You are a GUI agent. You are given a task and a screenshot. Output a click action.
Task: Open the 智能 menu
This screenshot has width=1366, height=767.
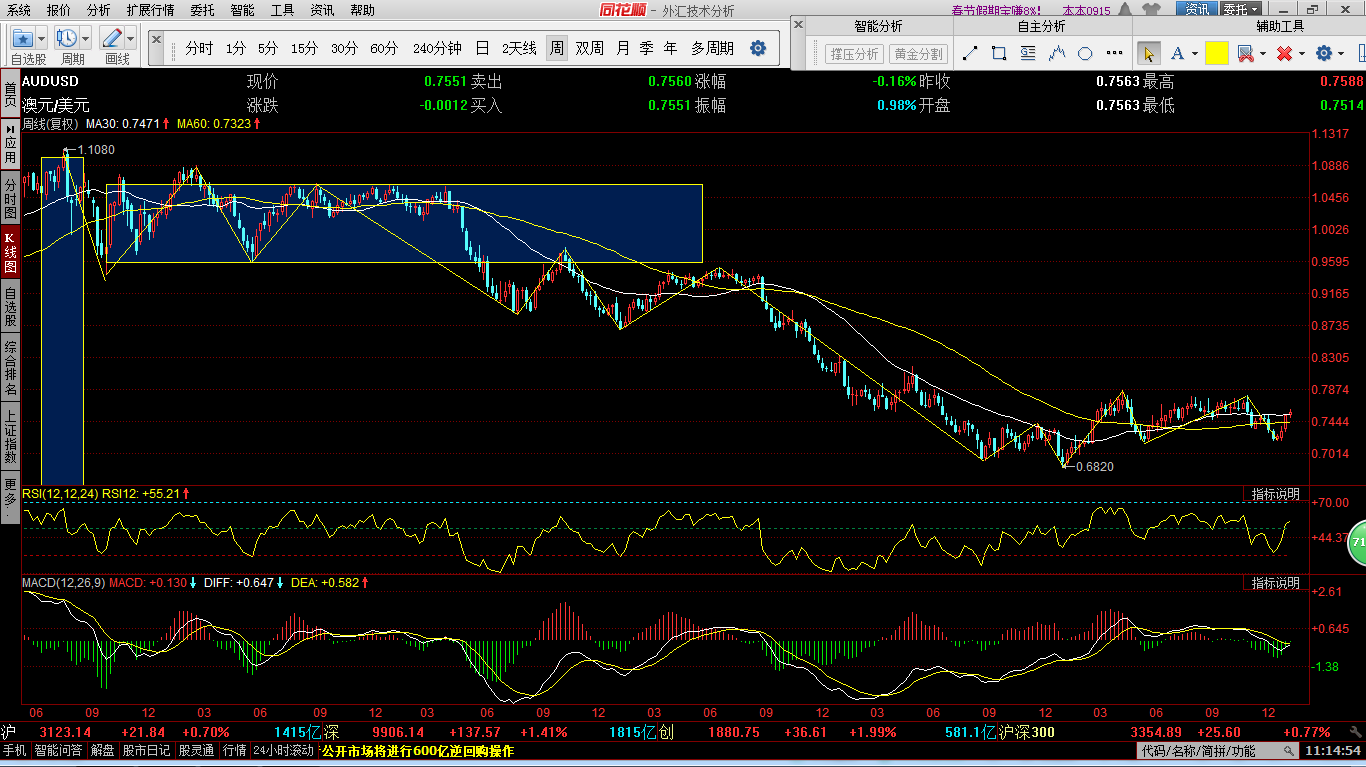(242, 10)
